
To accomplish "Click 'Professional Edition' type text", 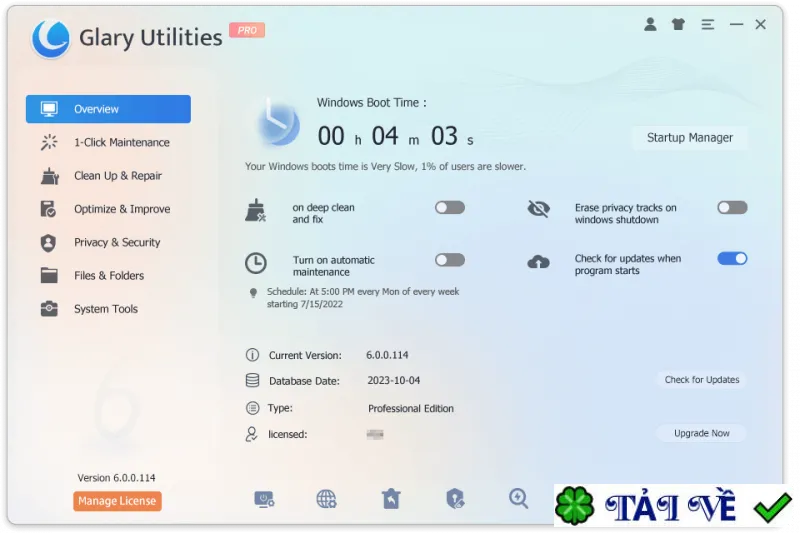I will 411,409.
